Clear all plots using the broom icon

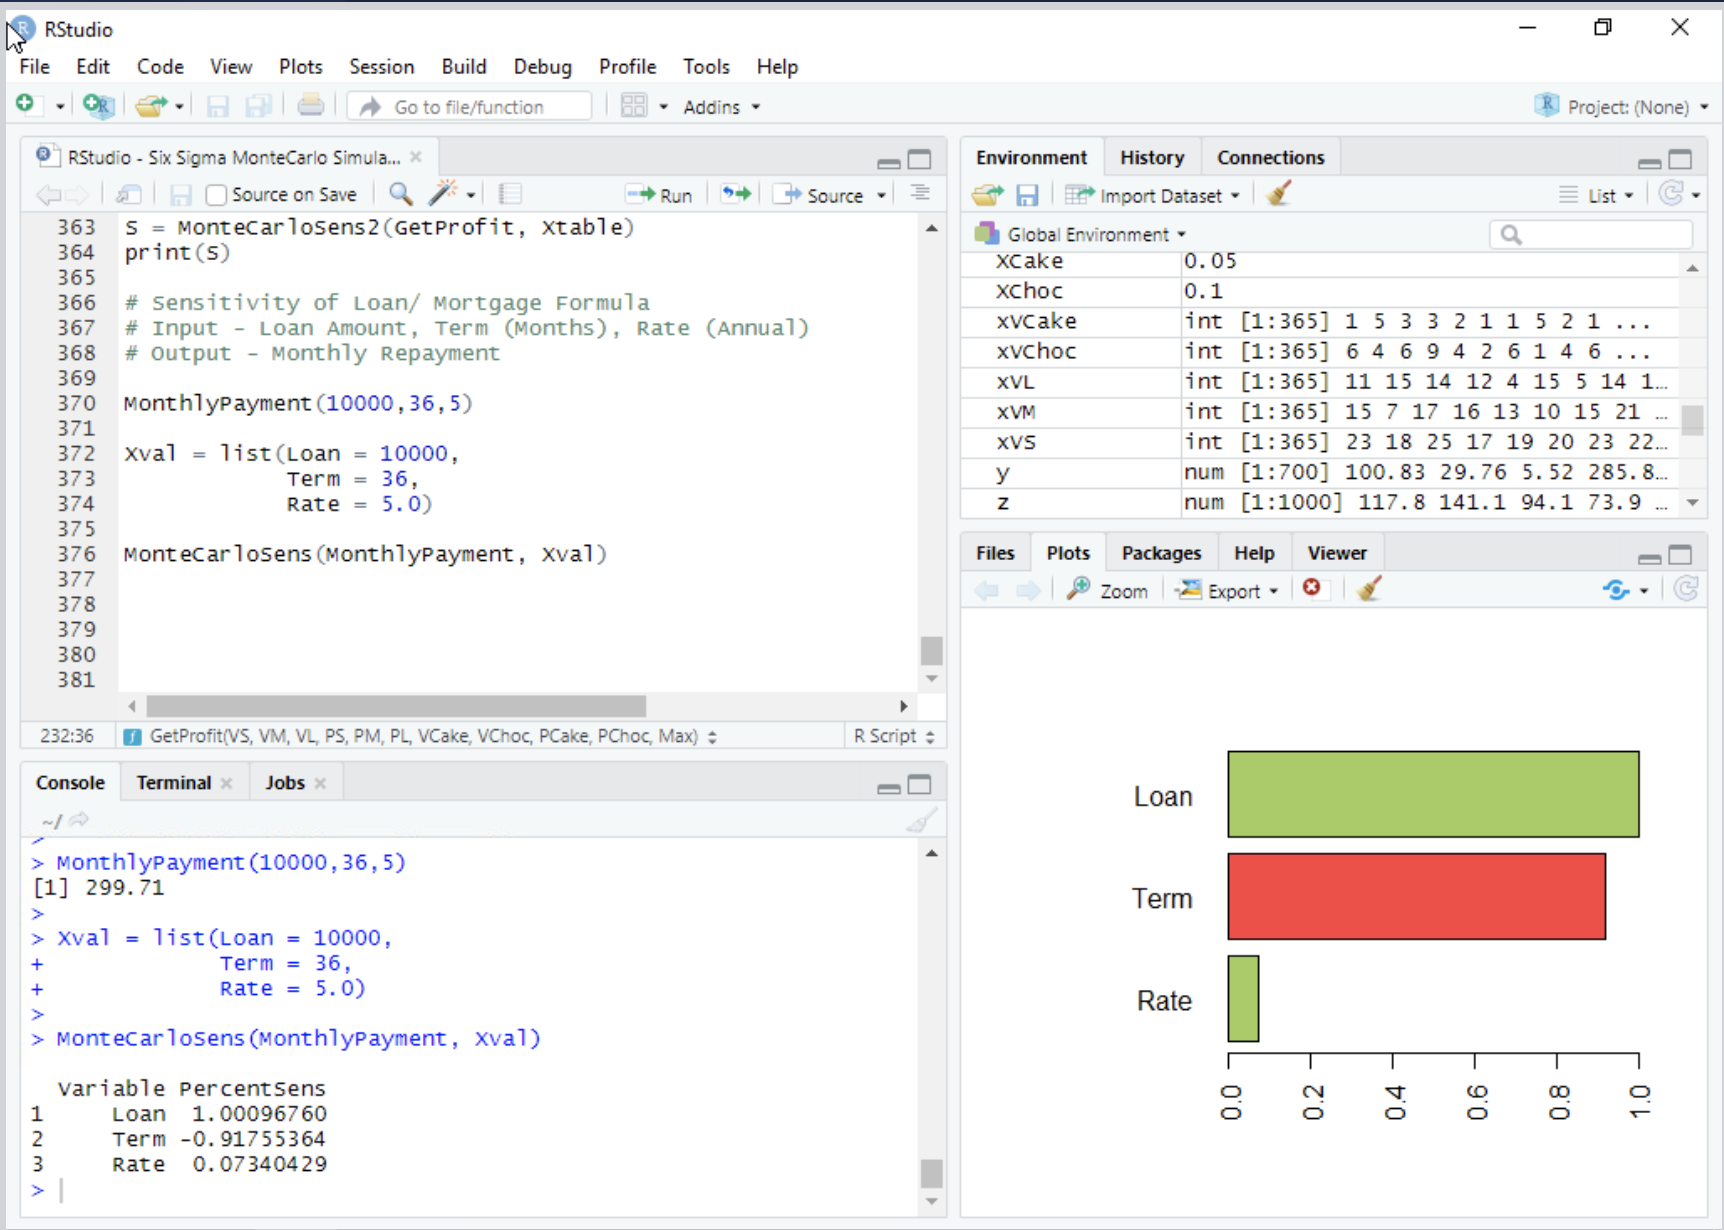1369,589
